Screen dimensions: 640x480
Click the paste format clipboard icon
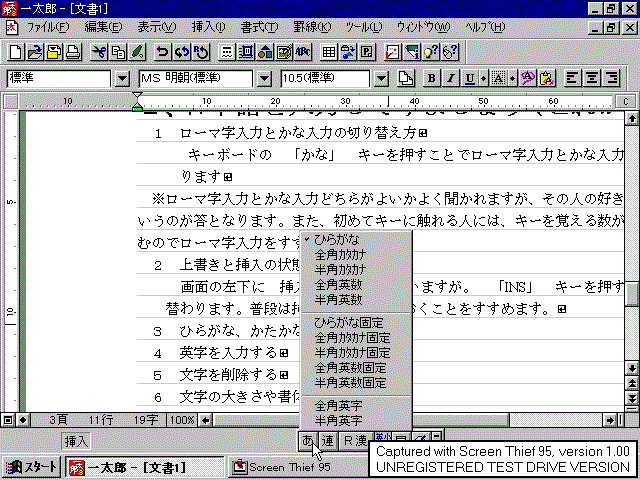click(547, 78)
